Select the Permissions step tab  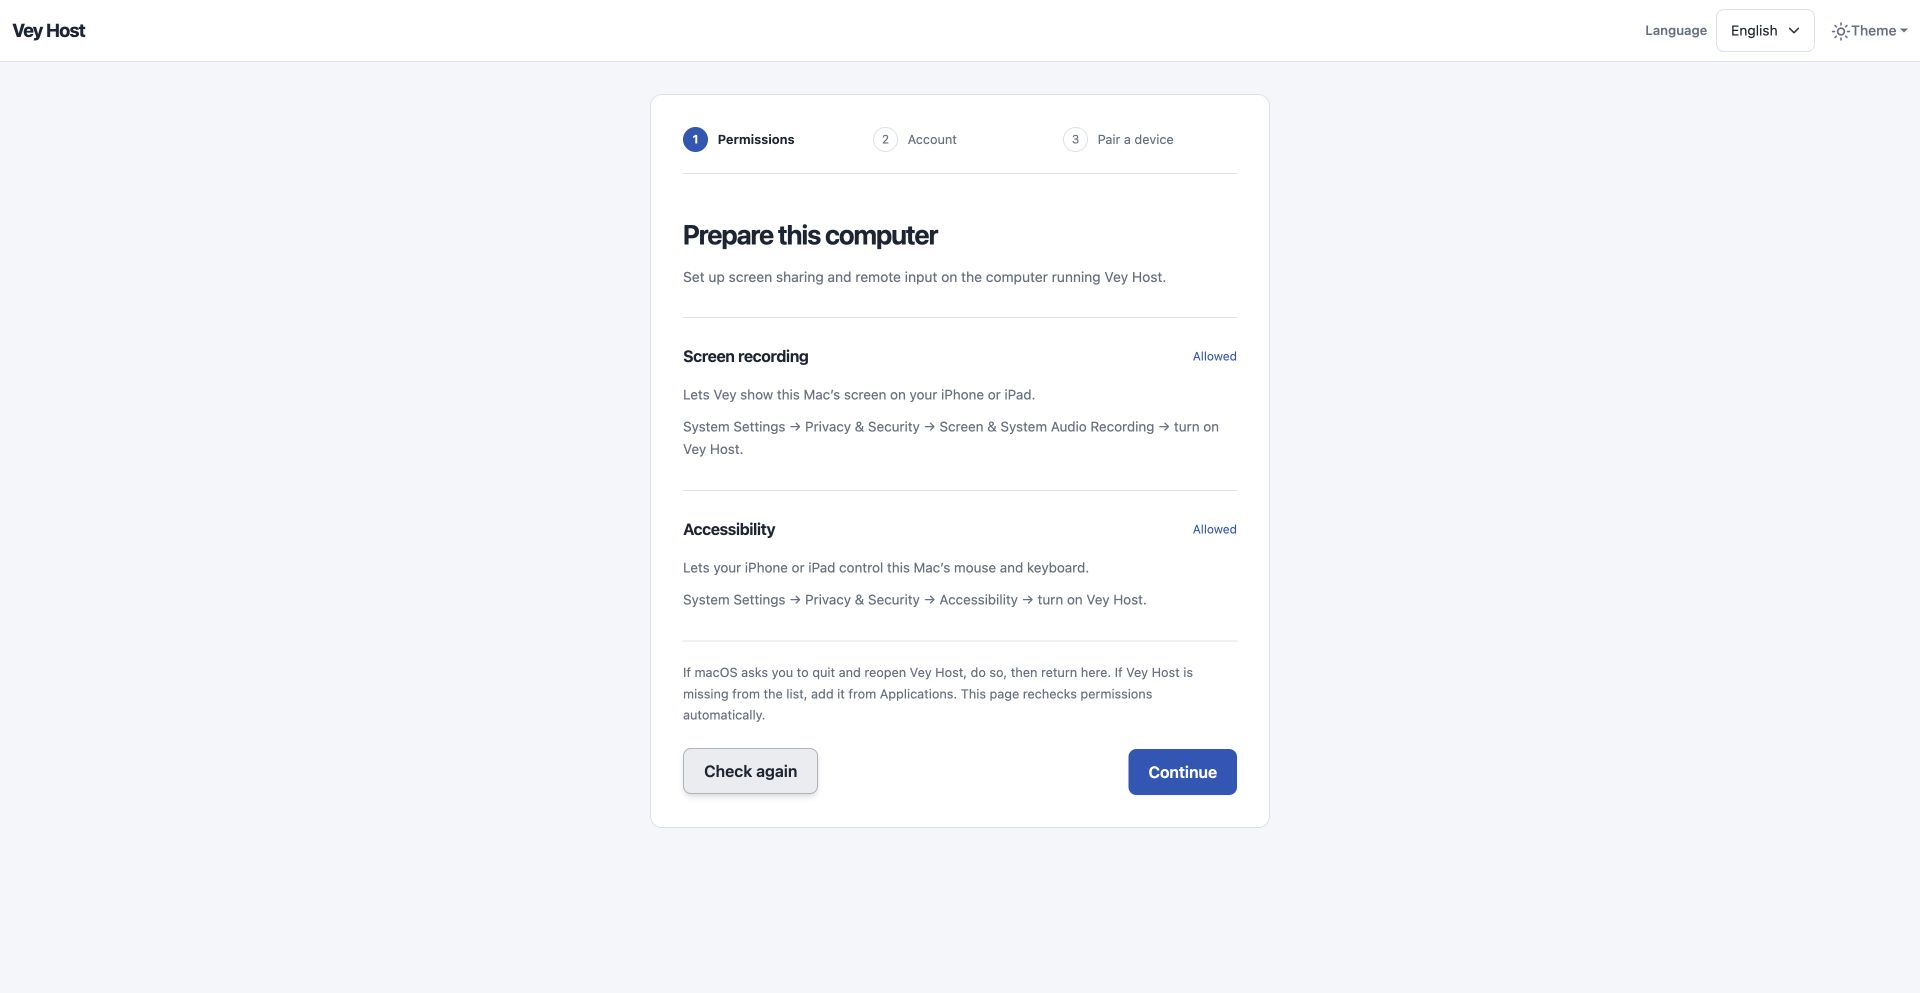click(x=739, y=139)
